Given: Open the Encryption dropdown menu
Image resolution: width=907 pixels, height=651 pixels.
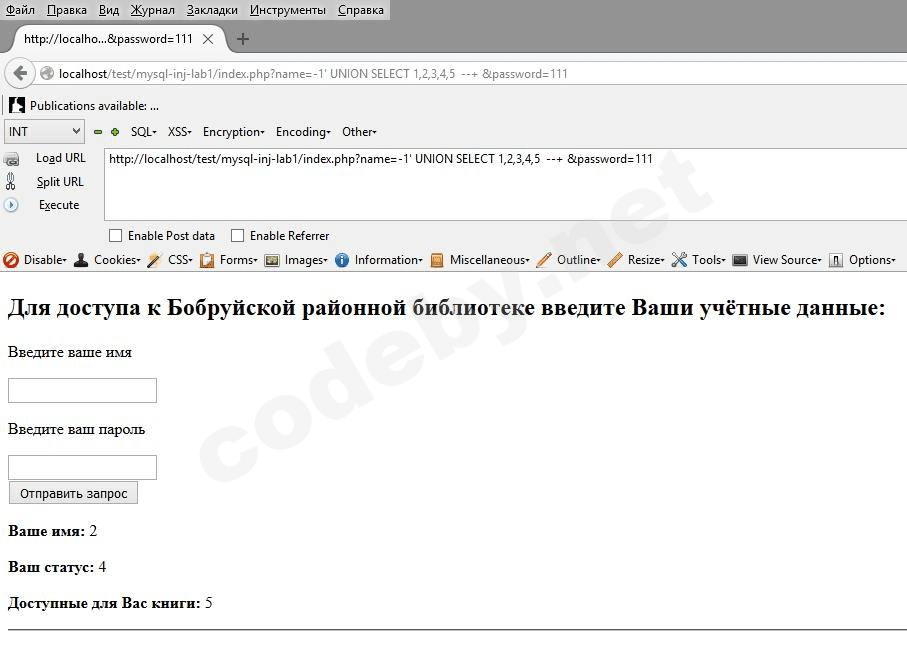Looking at the screenshot, I should pyautogui.click(x=233, y=132).
